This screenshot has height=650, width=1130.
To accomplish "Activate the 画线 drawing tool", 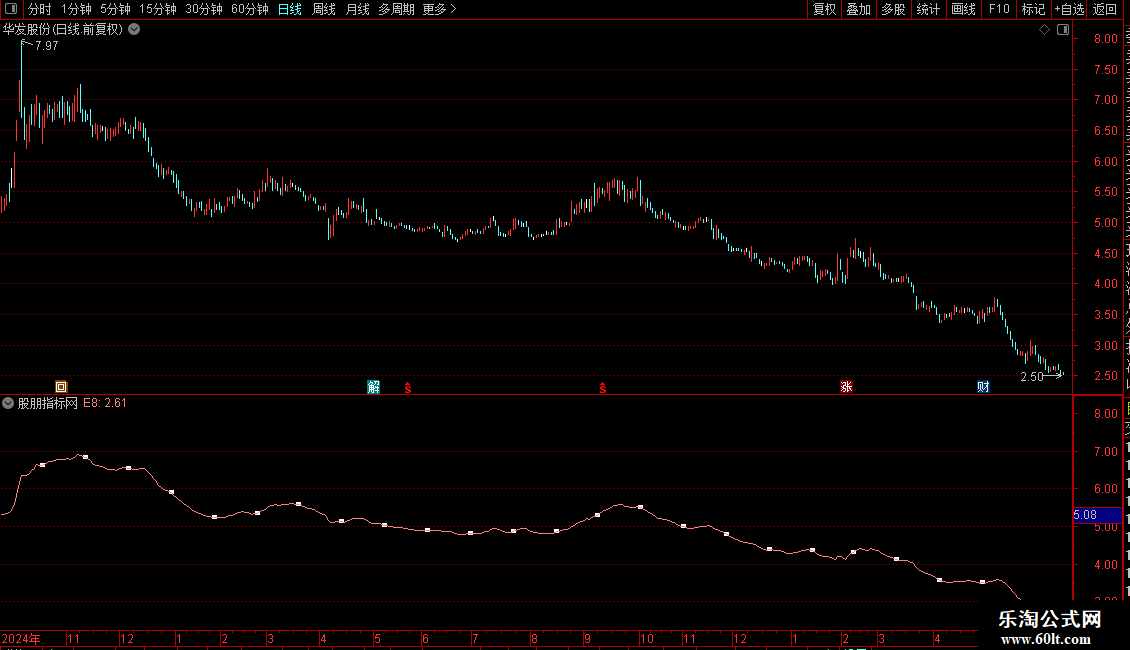I will pos(963,9).
